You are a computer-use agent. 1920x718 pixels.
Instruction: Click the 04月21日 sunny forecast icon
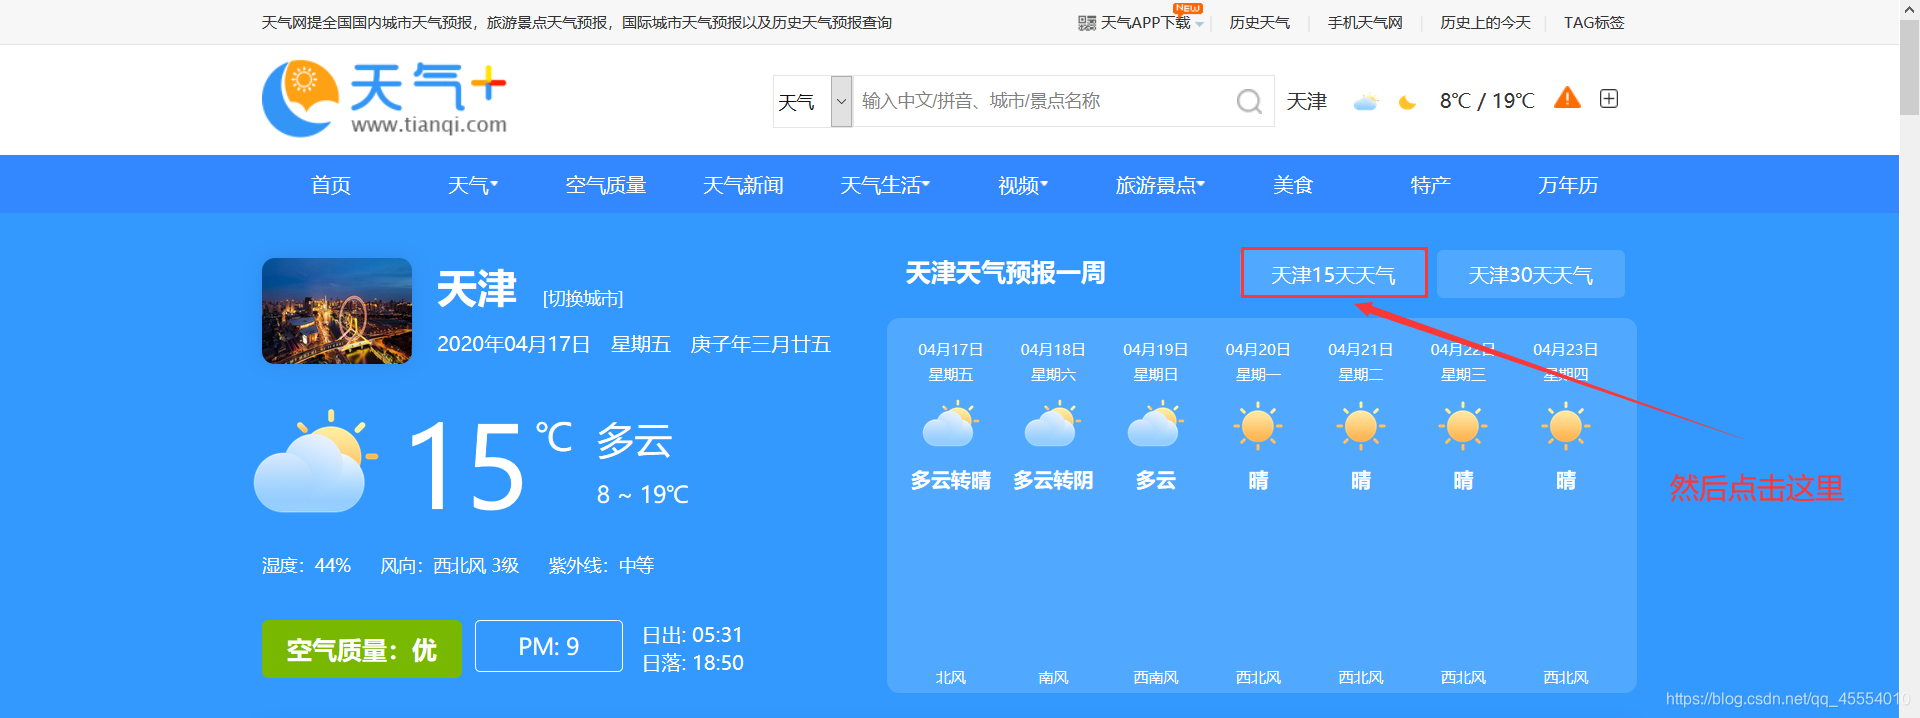click(x=1361, y=426)
